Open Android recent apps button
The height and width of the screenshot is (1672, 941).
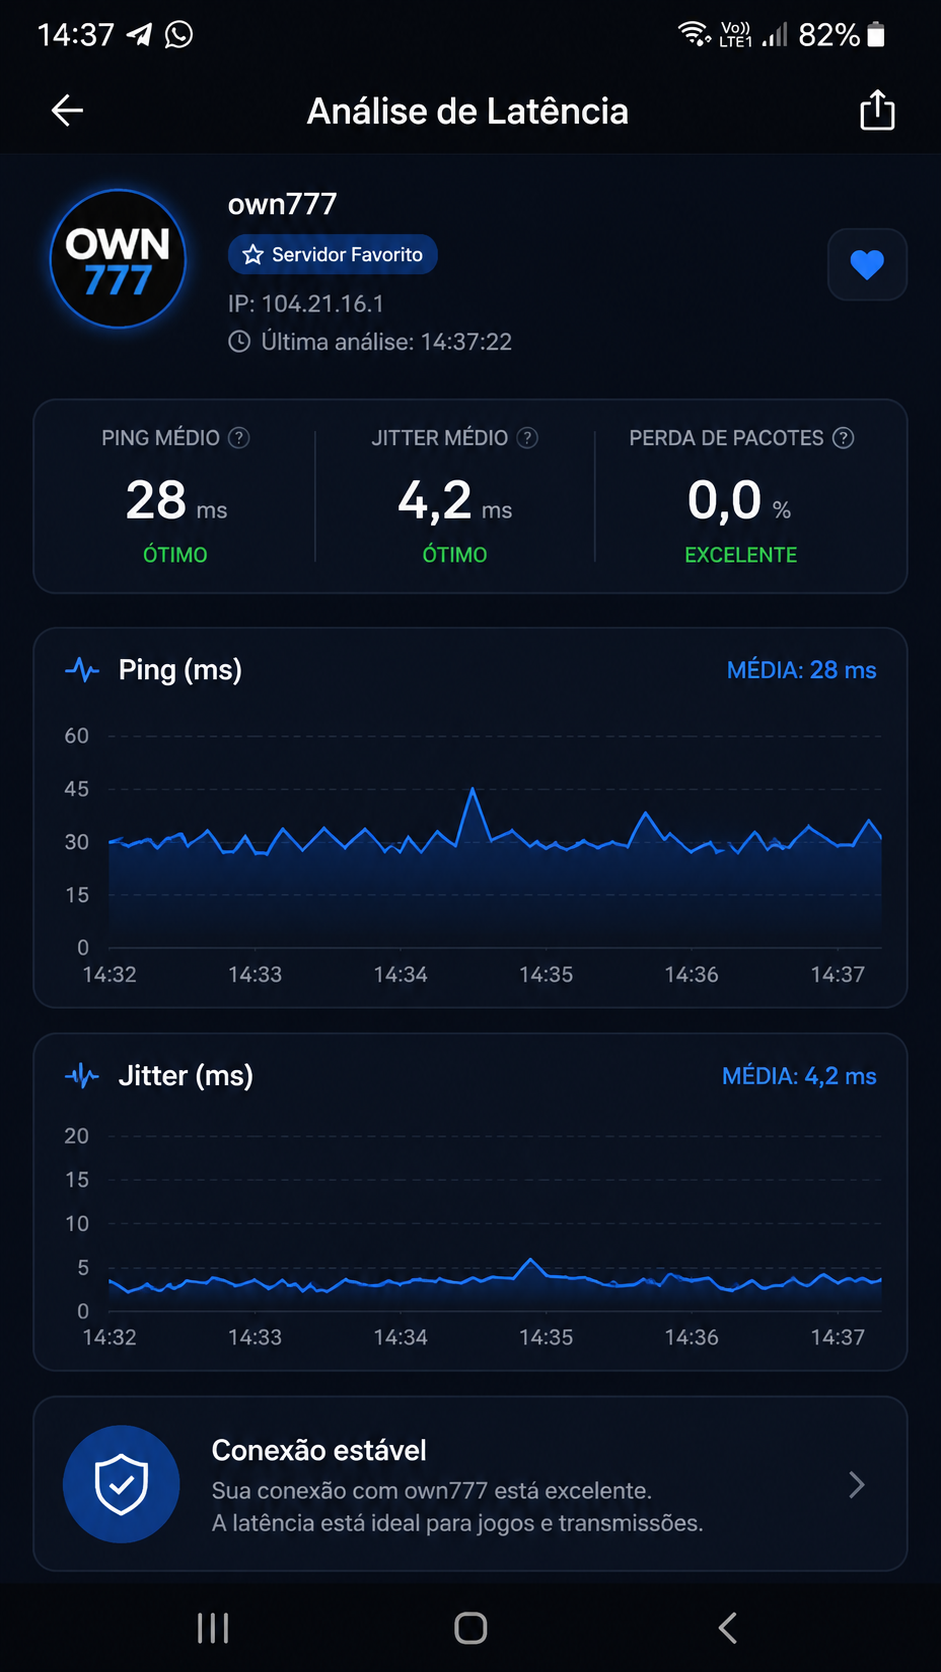tap(213, 1628)
